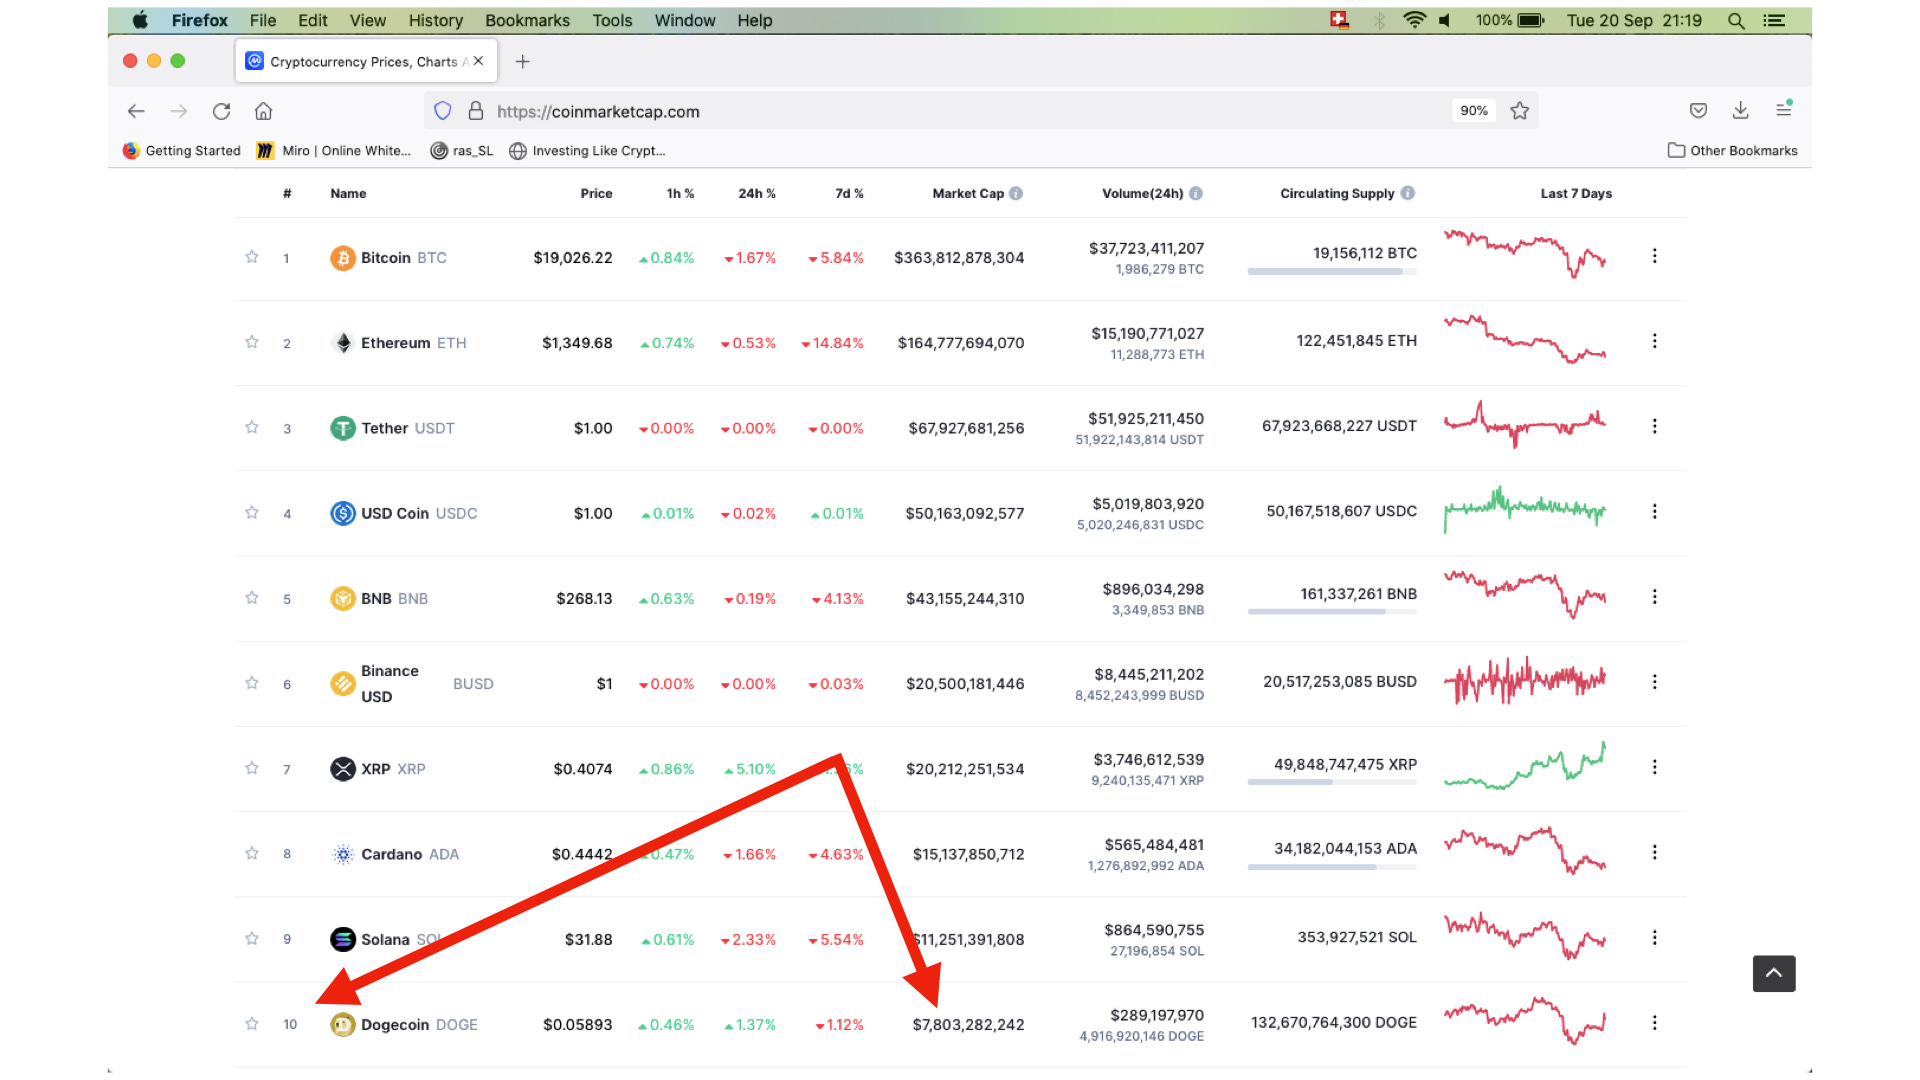Click the Volume(24h) info icon
Viewport: 1920px width, 1080px height.
[1196, 193]
